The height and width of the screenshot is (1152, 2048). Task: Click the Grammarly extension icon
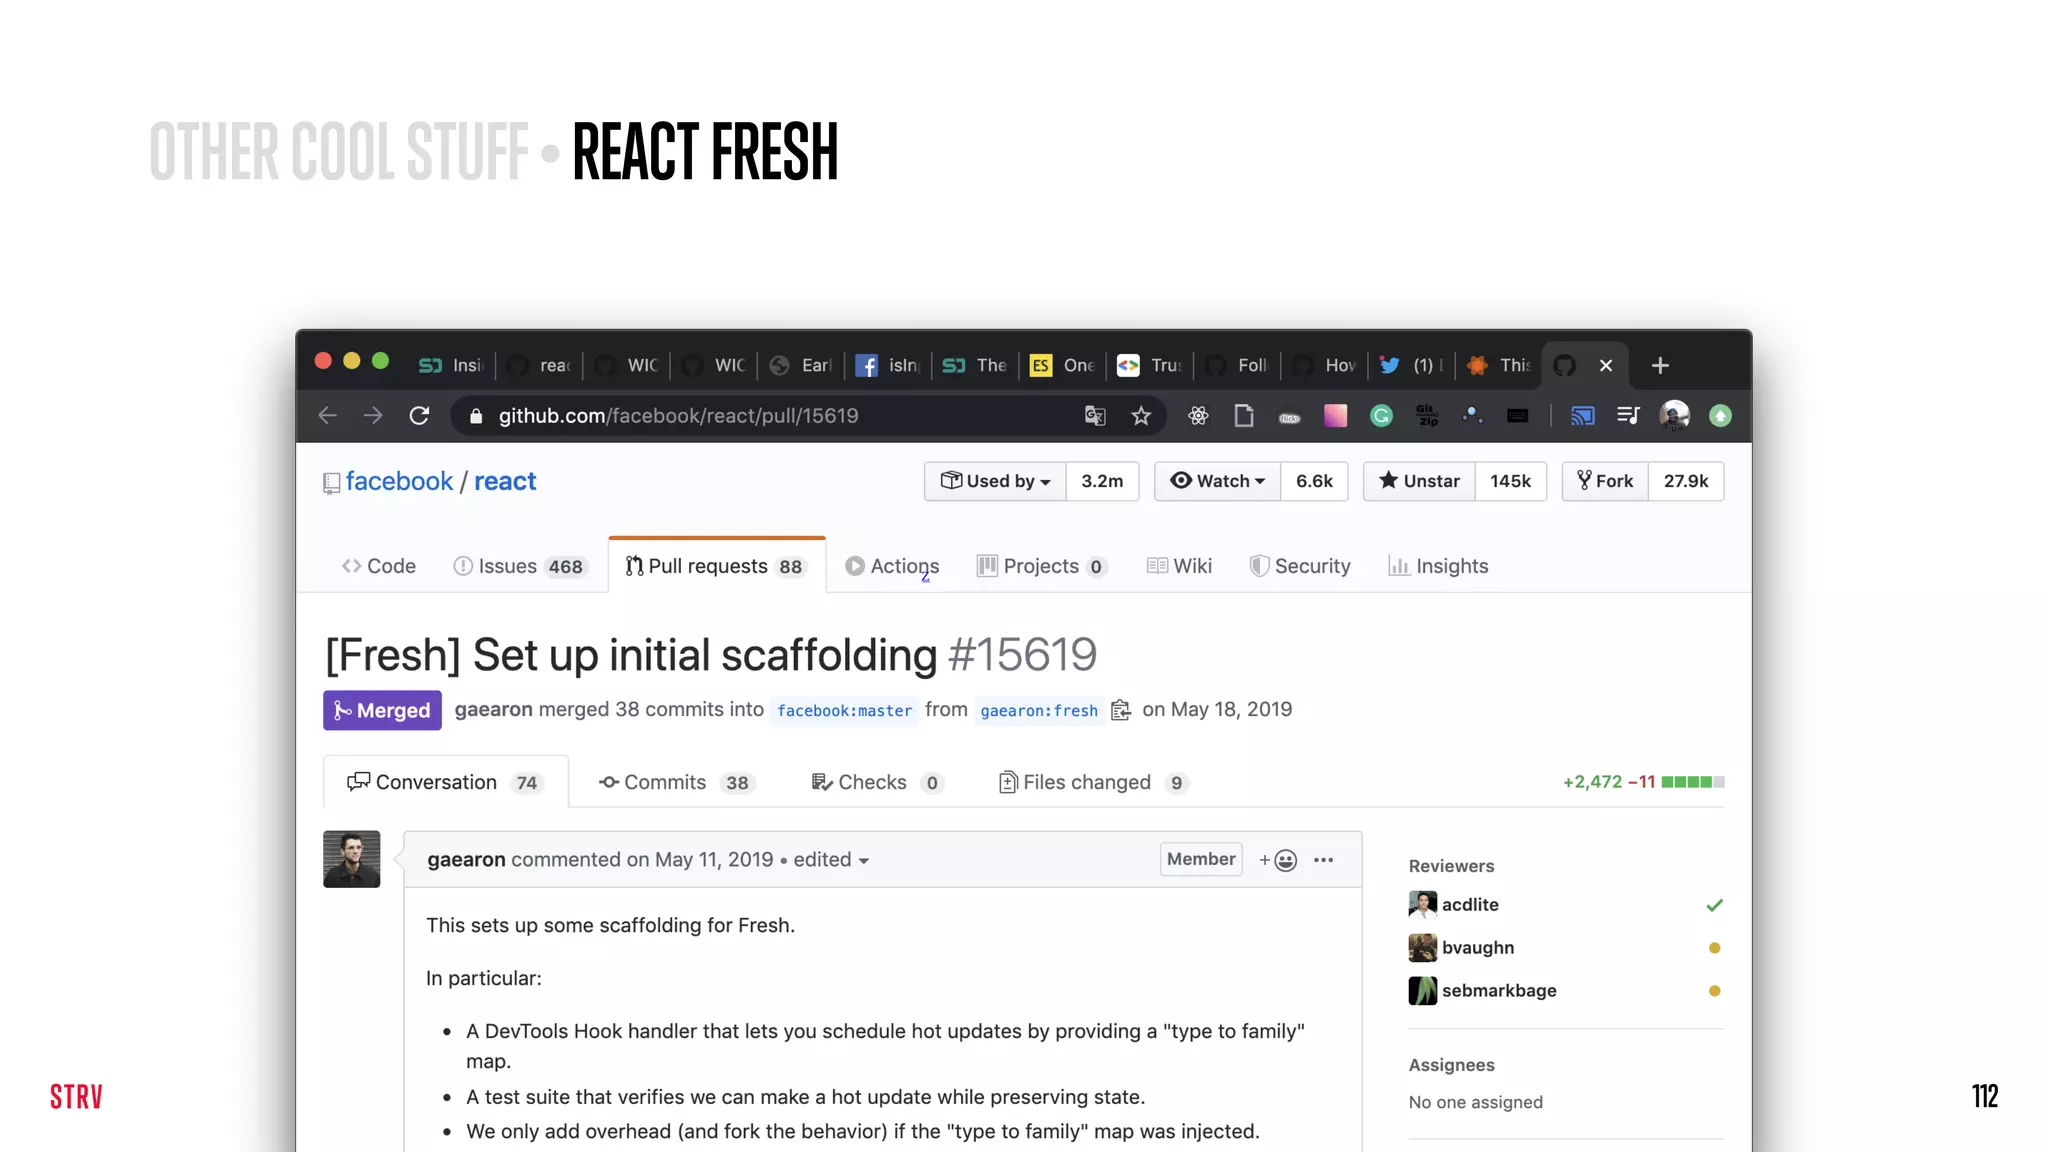click(1381, 416)
